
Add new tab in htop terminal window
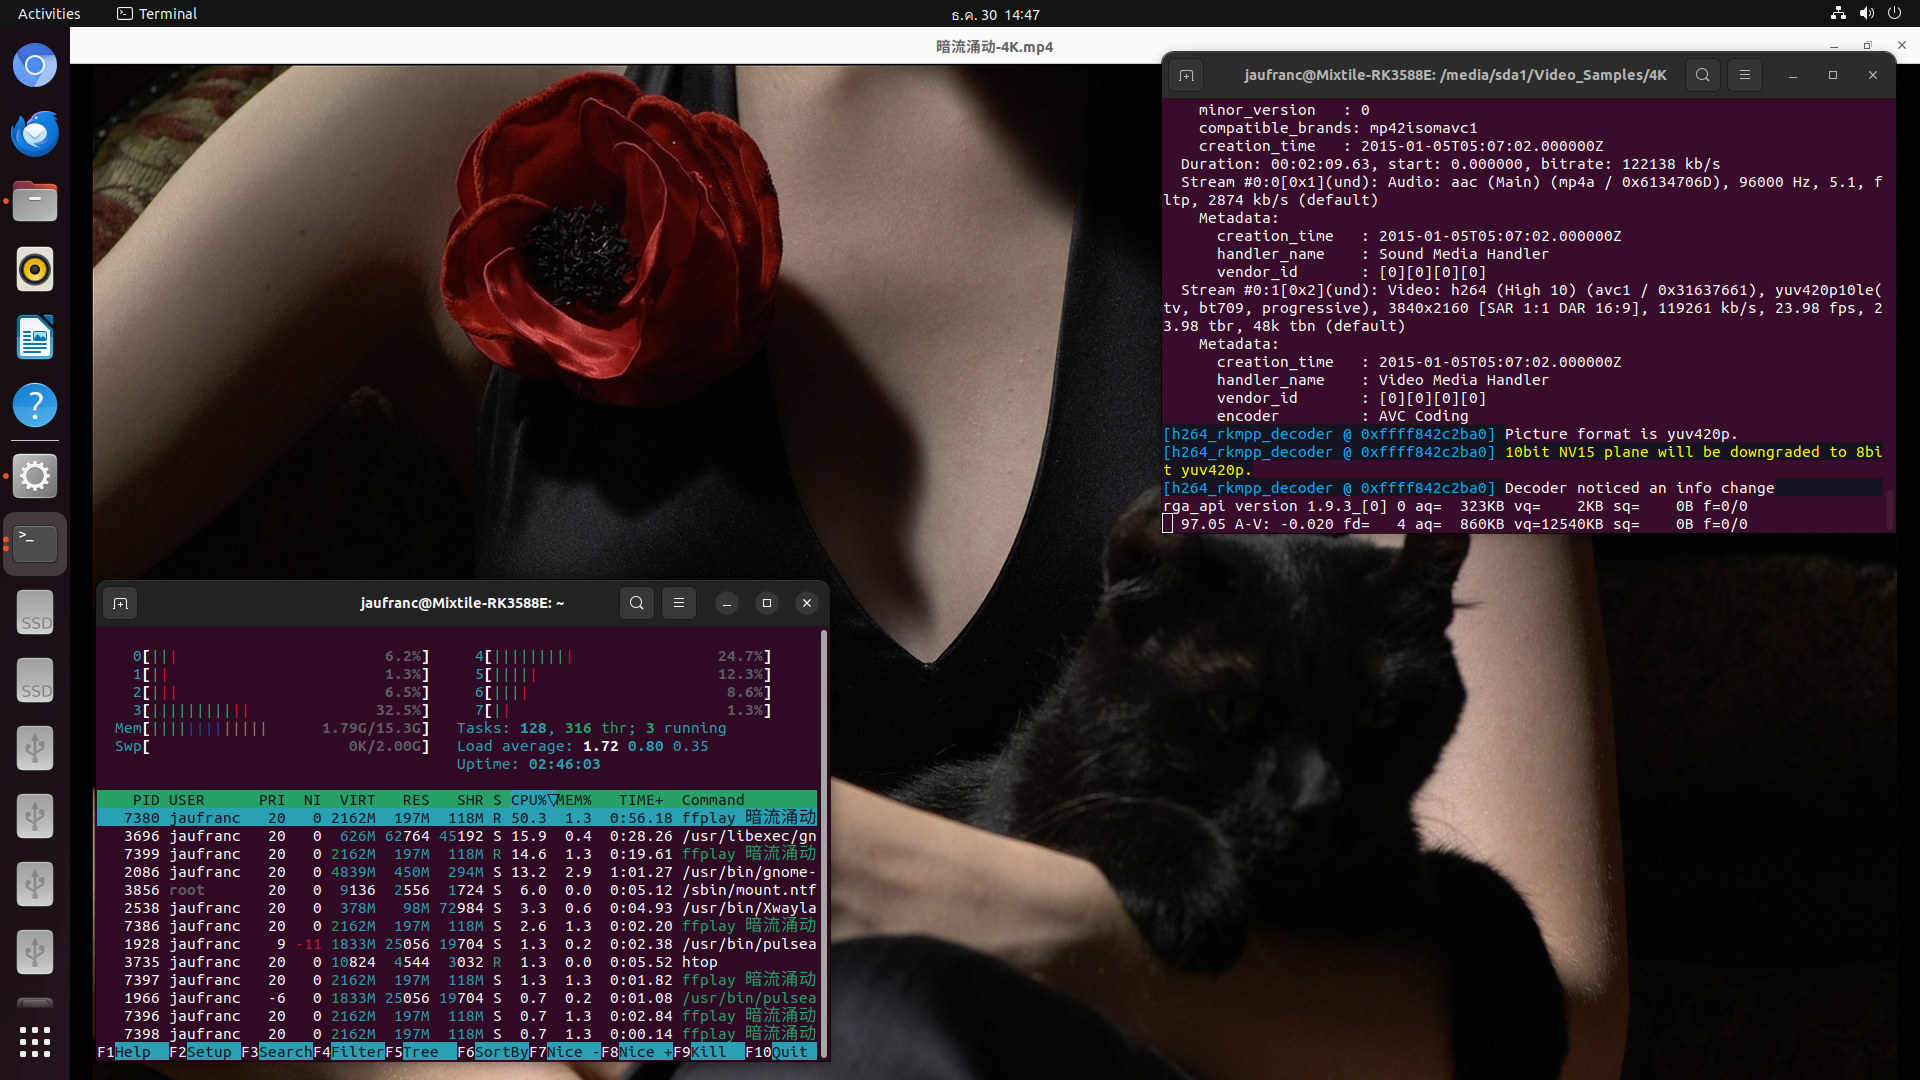pyautogui.click(x=120, y=603)
